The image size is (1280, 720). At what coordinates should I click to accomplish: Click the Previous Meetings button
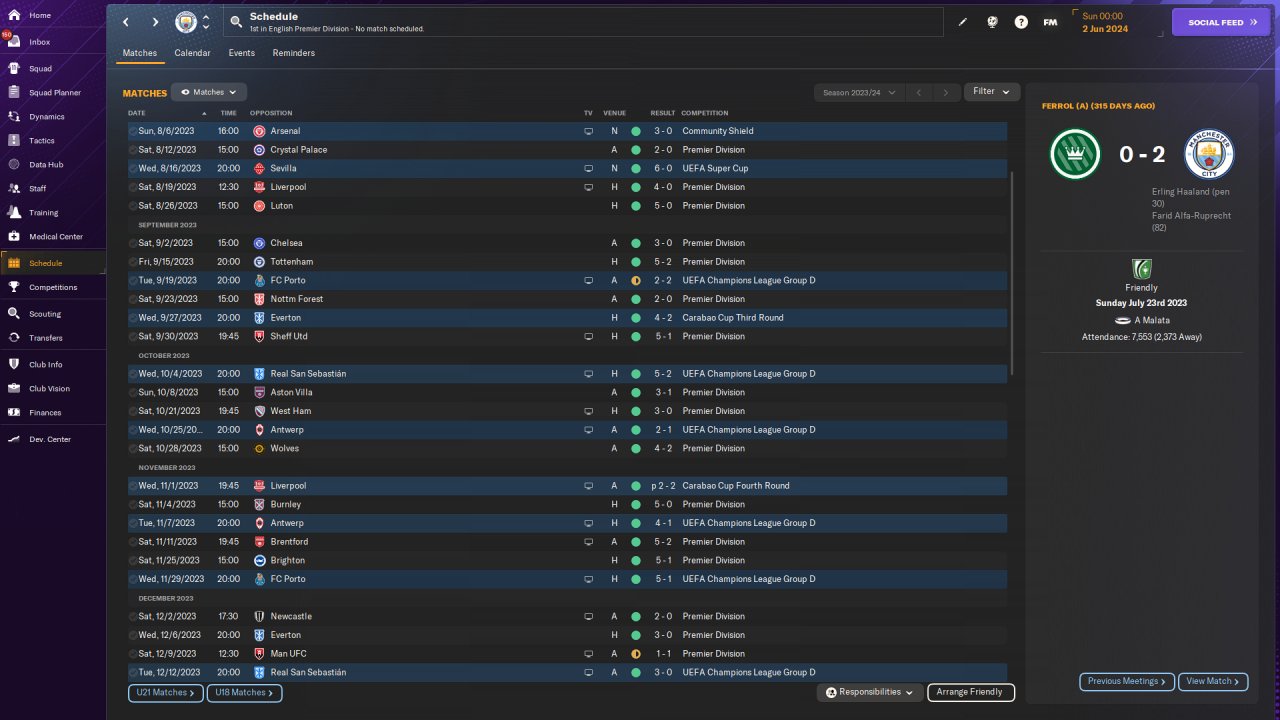tap(1127, 681)
